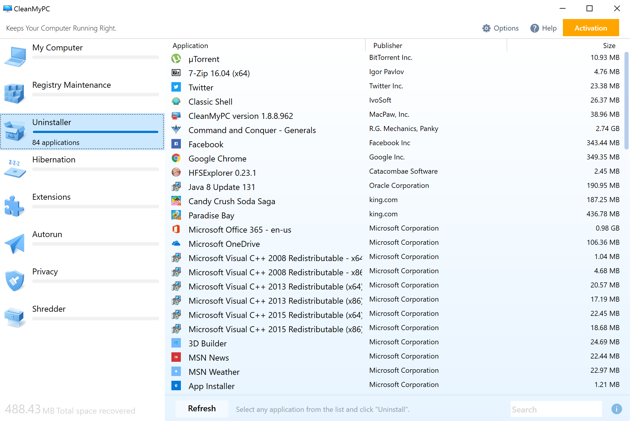Click the Refresh button
630x421 pixels.
202,409
